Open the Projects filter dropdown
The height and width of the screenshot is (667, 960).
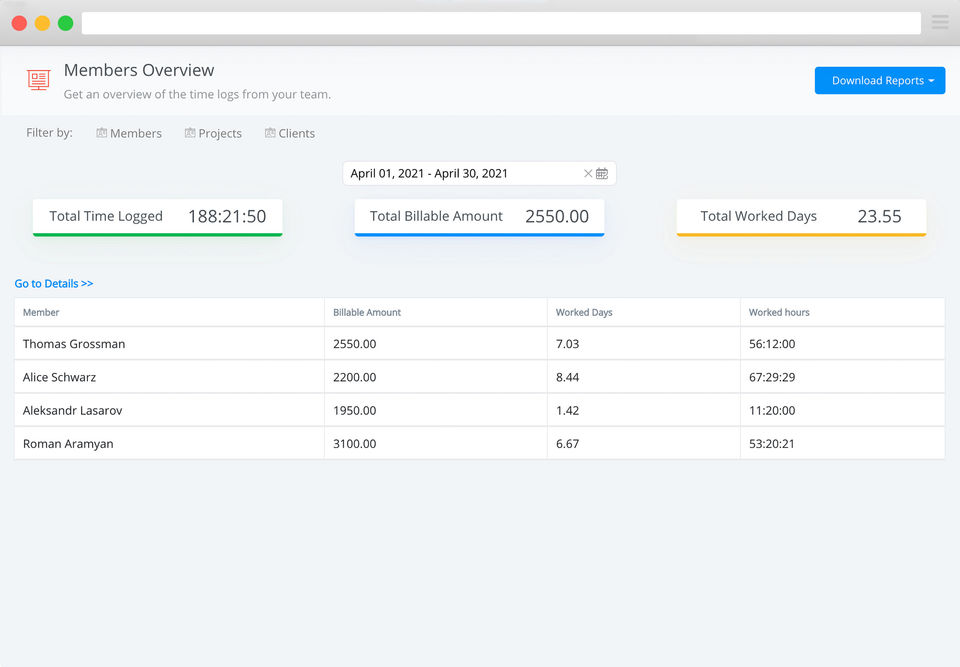[x=219, y=133]
